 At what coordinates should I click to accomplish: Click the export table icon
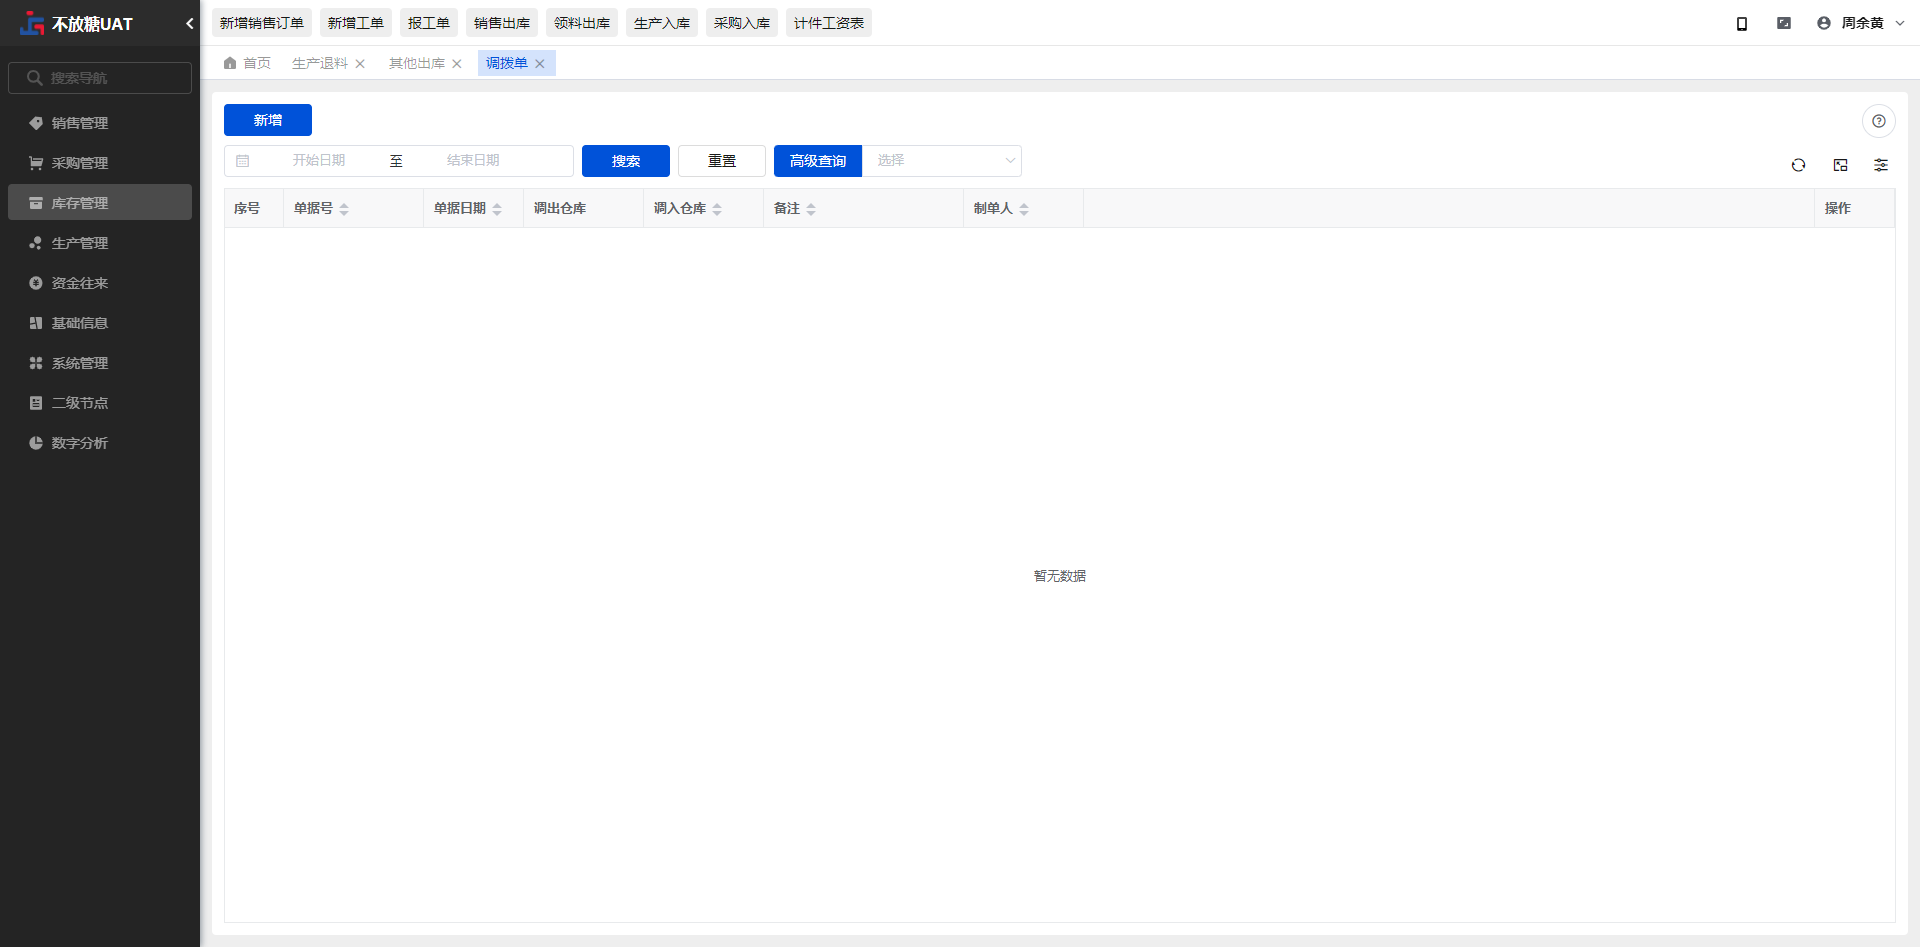coord(1841,165)
